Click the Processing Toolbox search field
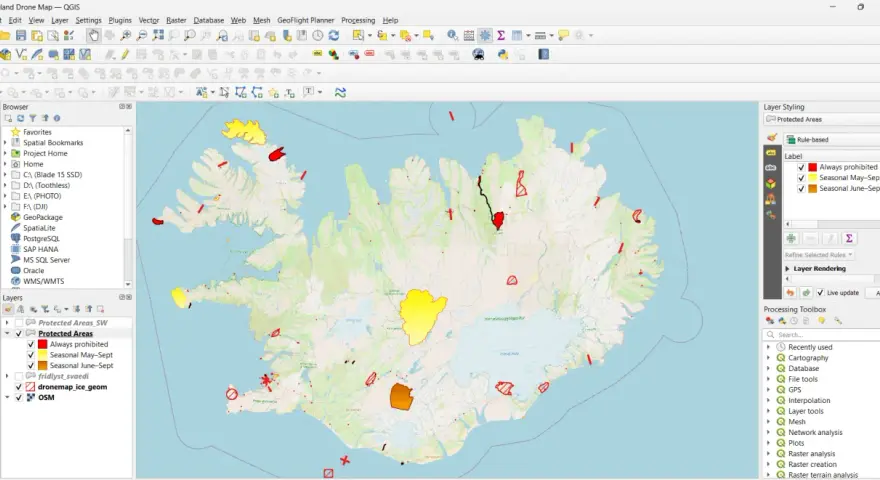 822,335
